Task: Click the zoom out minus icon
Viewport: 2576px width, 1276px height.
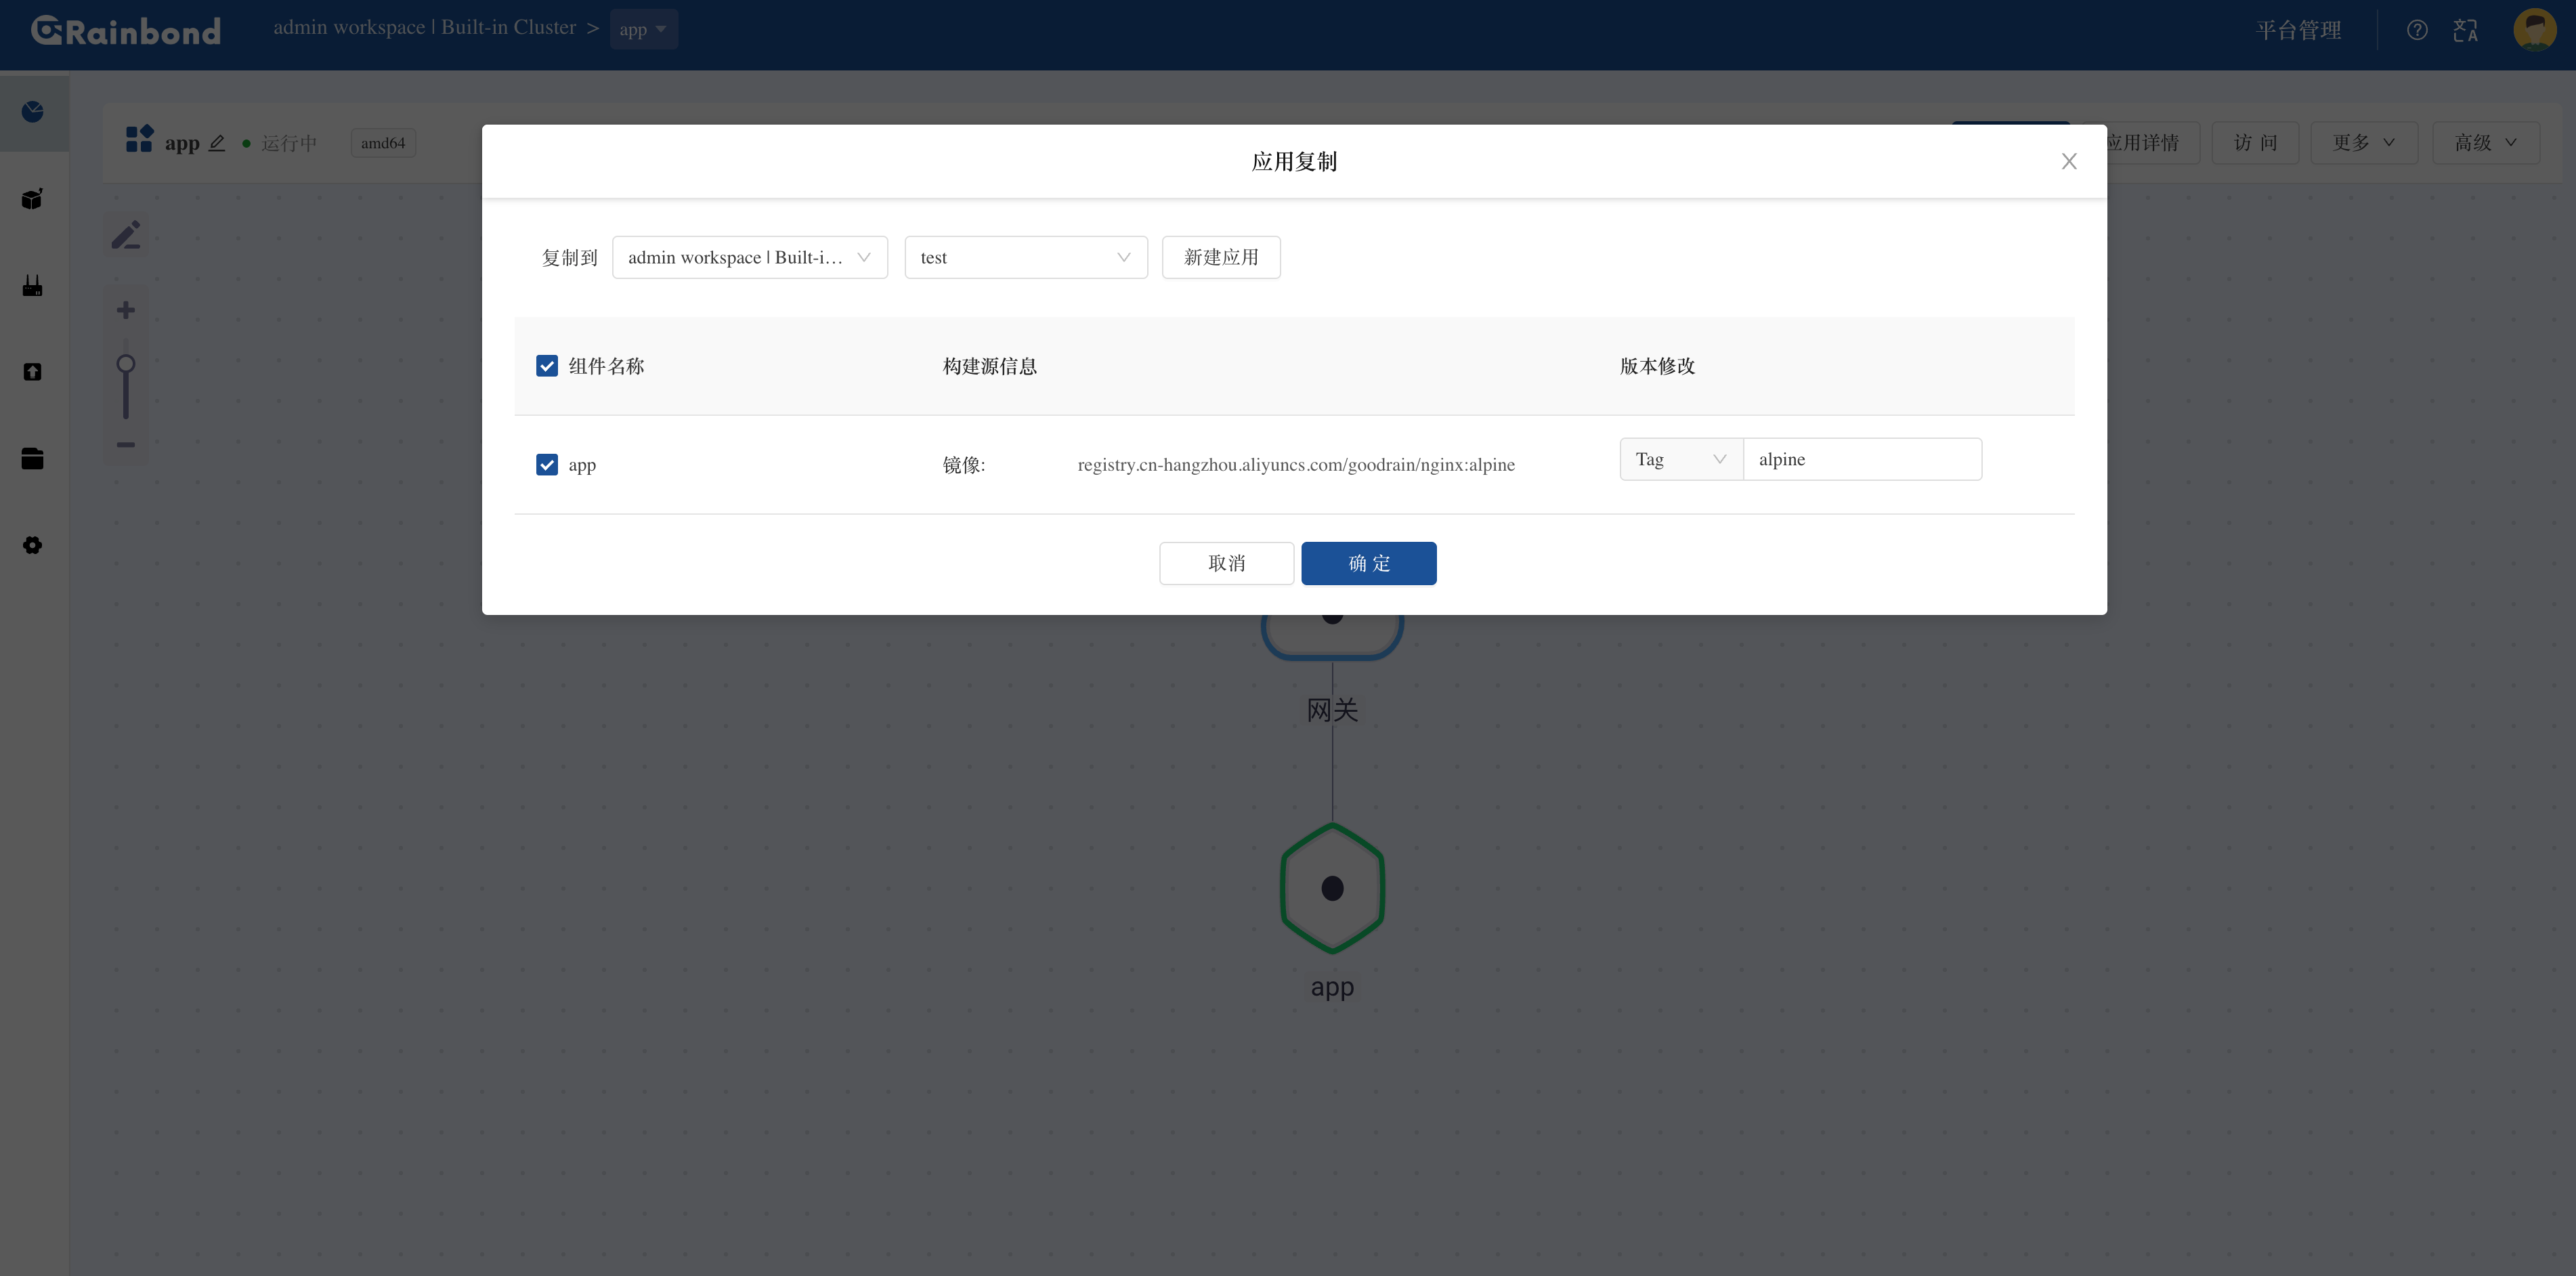Action: point(126,444)
